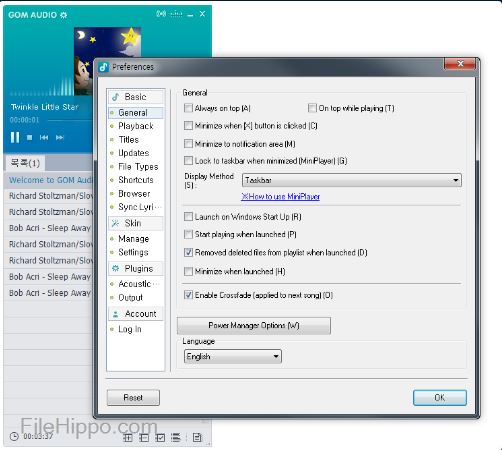Enable Always on top (A)
This screenshot has width=502, height=450.
pyautogui.click(x=188, y=108)
